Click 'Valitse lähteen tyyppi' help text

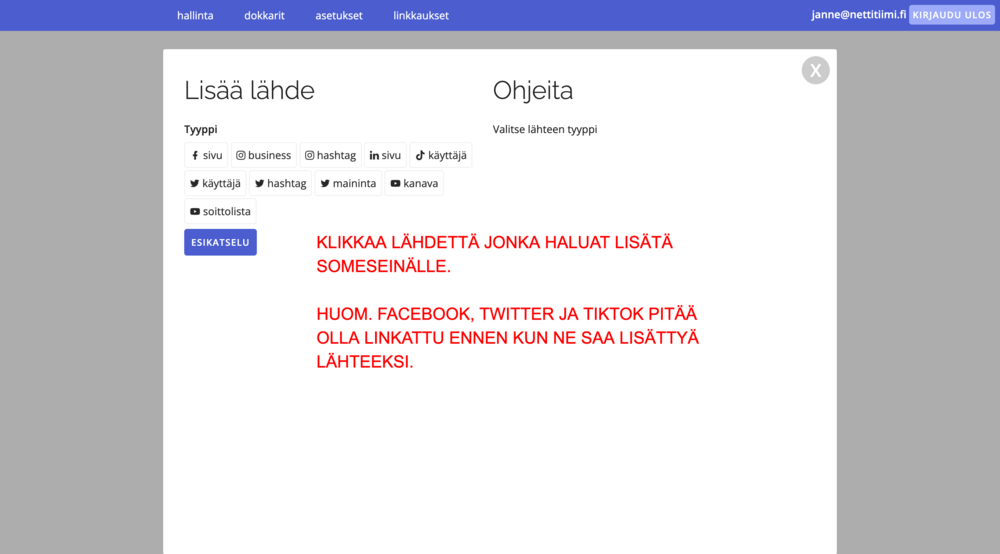(x=545, y=129)
